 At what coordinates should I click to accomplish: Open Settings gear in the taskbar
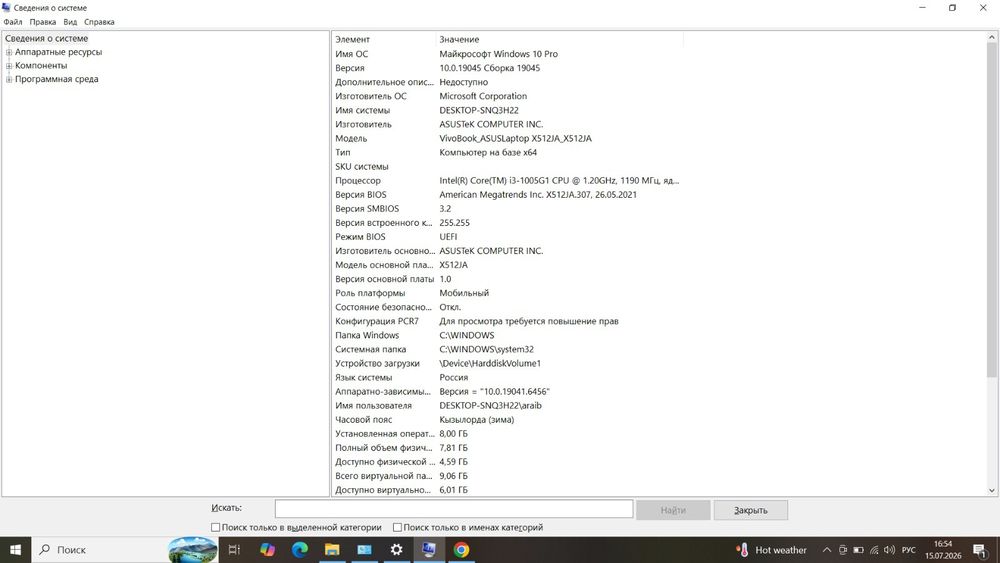tap(397, 550)
